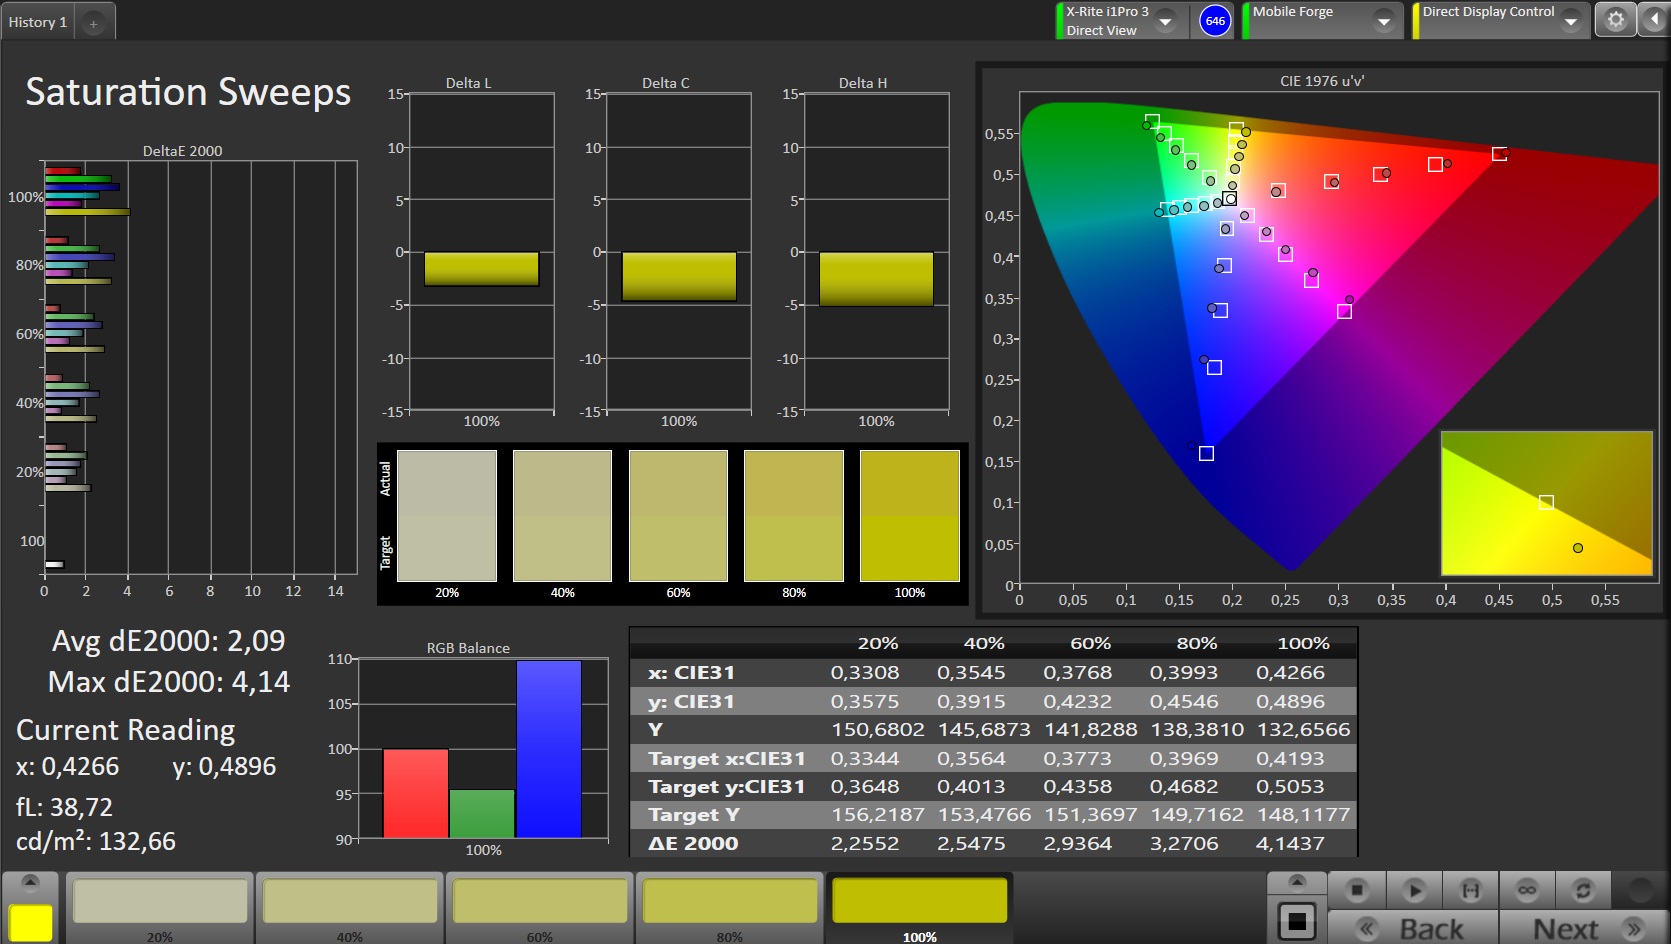Click the 40% Actual/Target comparison swatch
The image size is (1671, 944).
coord(562,516)
